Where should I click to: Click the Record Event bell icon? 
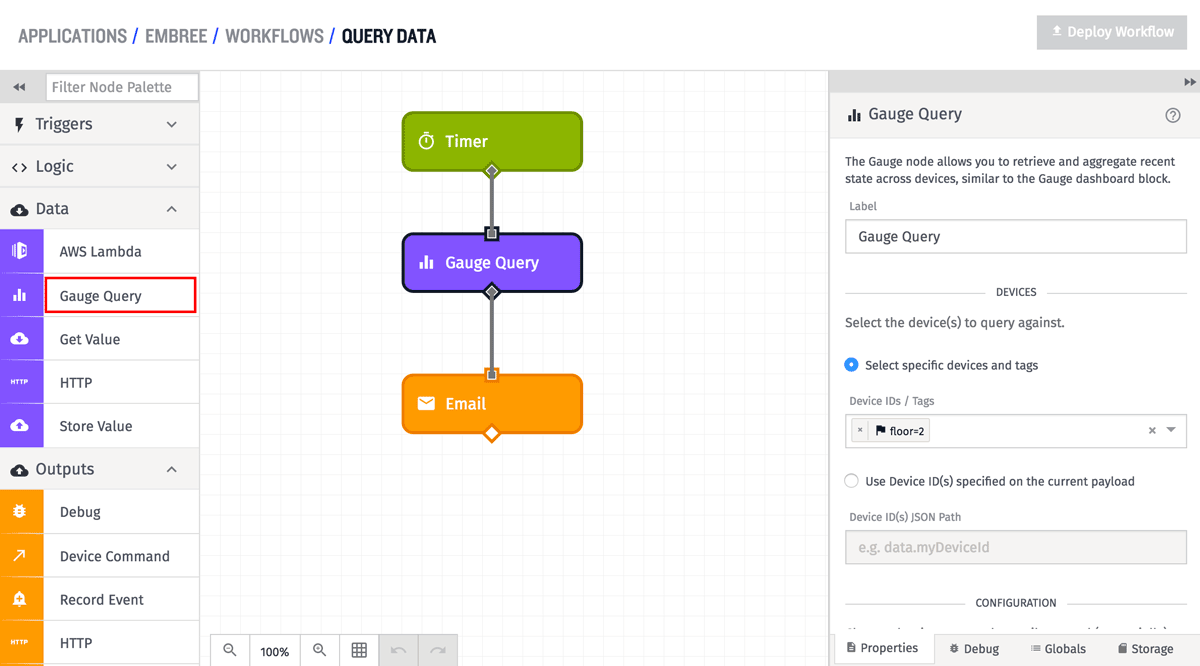[21, 599]
